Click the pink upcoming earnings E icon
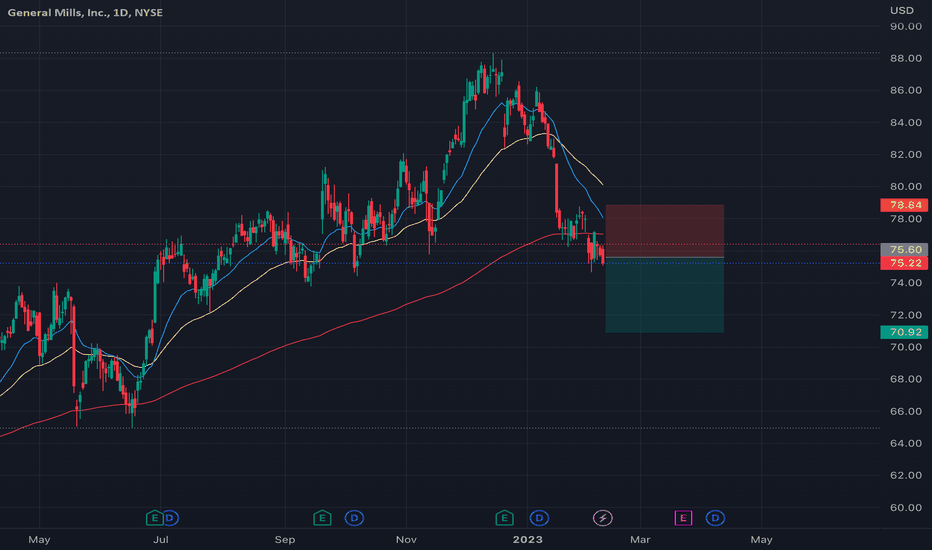This screenshot has width=932, height=550. (683, 518)
